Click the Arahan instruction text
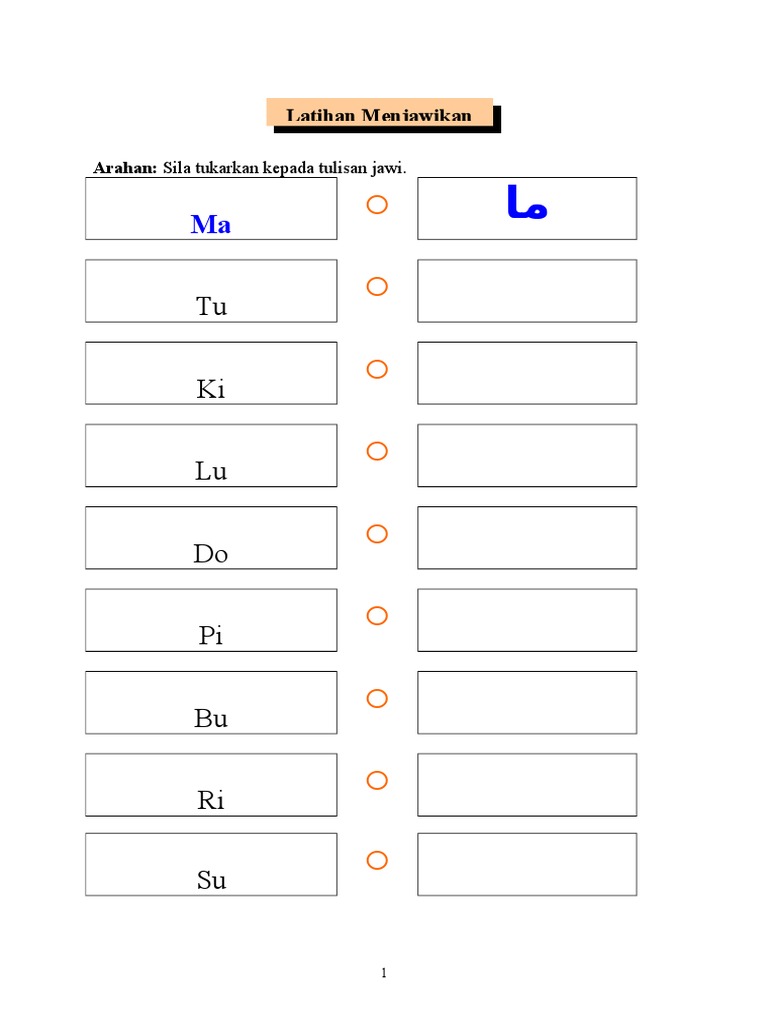Viewport: 768px width, 1024px height. click(249, 168)
